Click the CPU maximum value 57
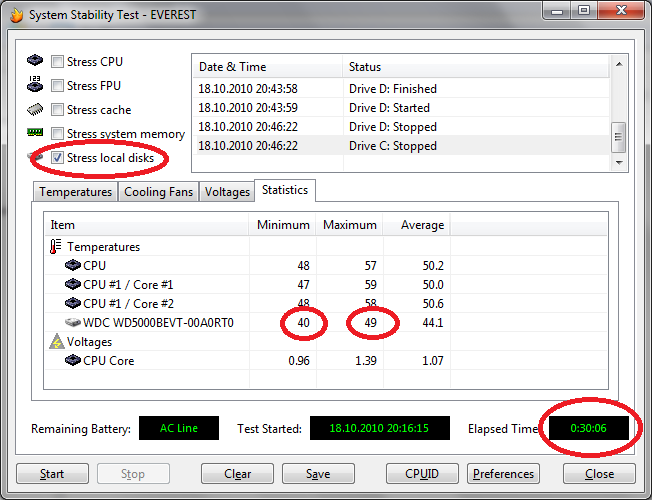The width and height of the screenshot is (652, 500). [x=370, y=266]
